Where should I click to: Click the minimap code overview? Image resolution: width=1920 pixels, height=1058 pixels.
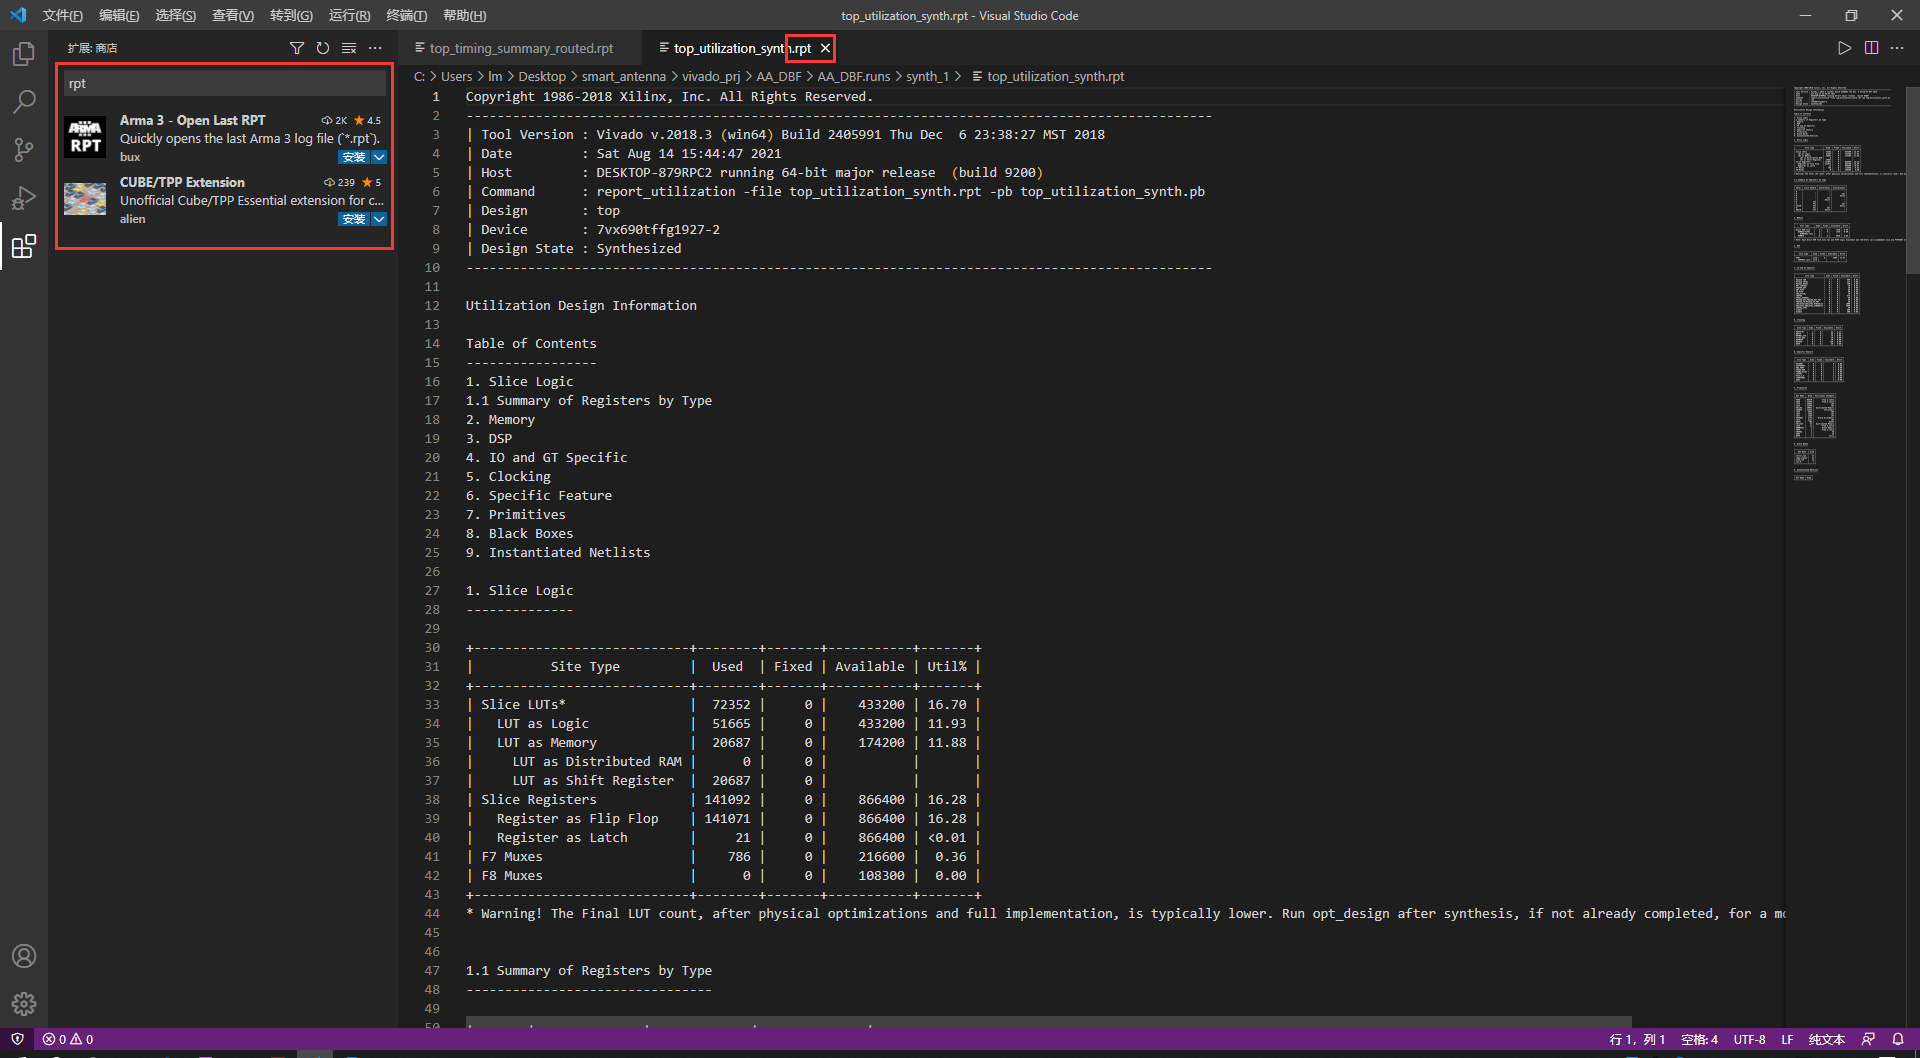coord(1845,284)
